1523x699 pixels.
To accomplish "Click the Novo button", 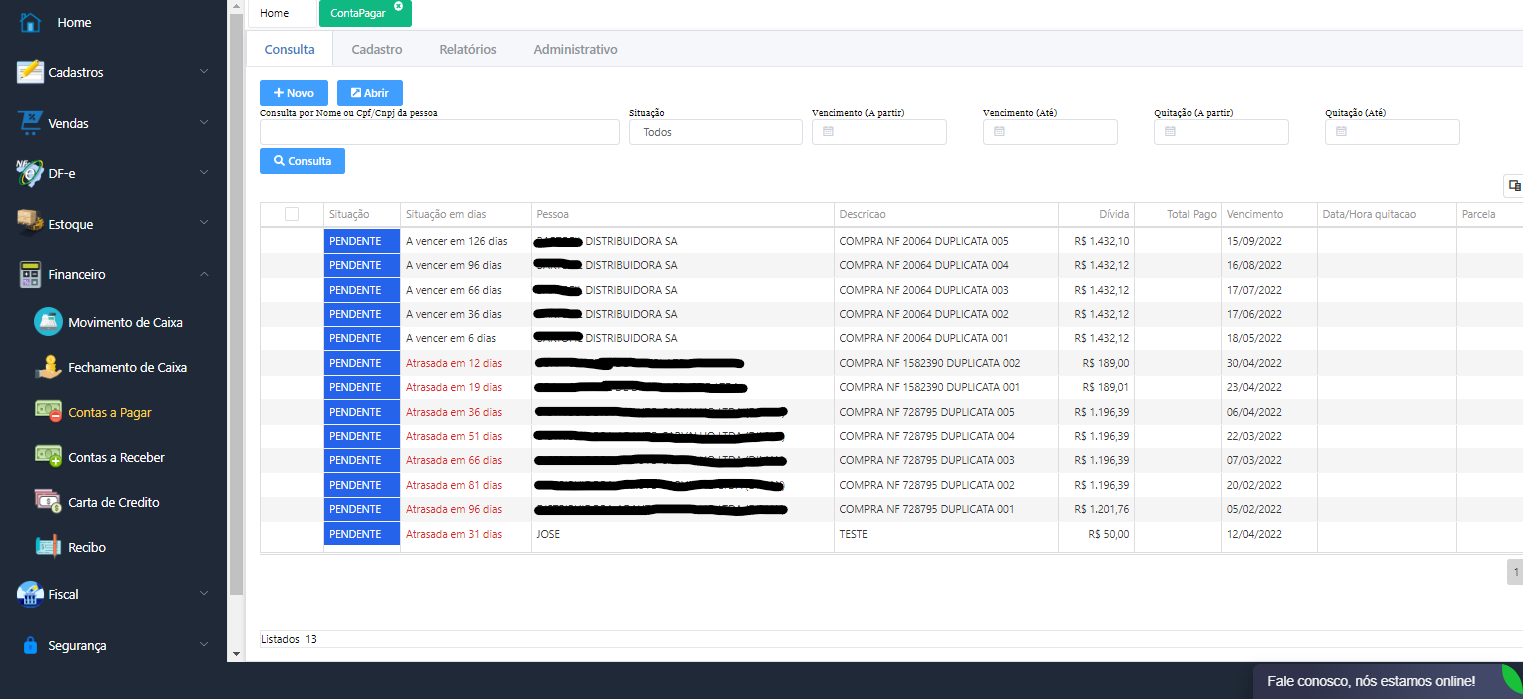I will coord(294,93).
